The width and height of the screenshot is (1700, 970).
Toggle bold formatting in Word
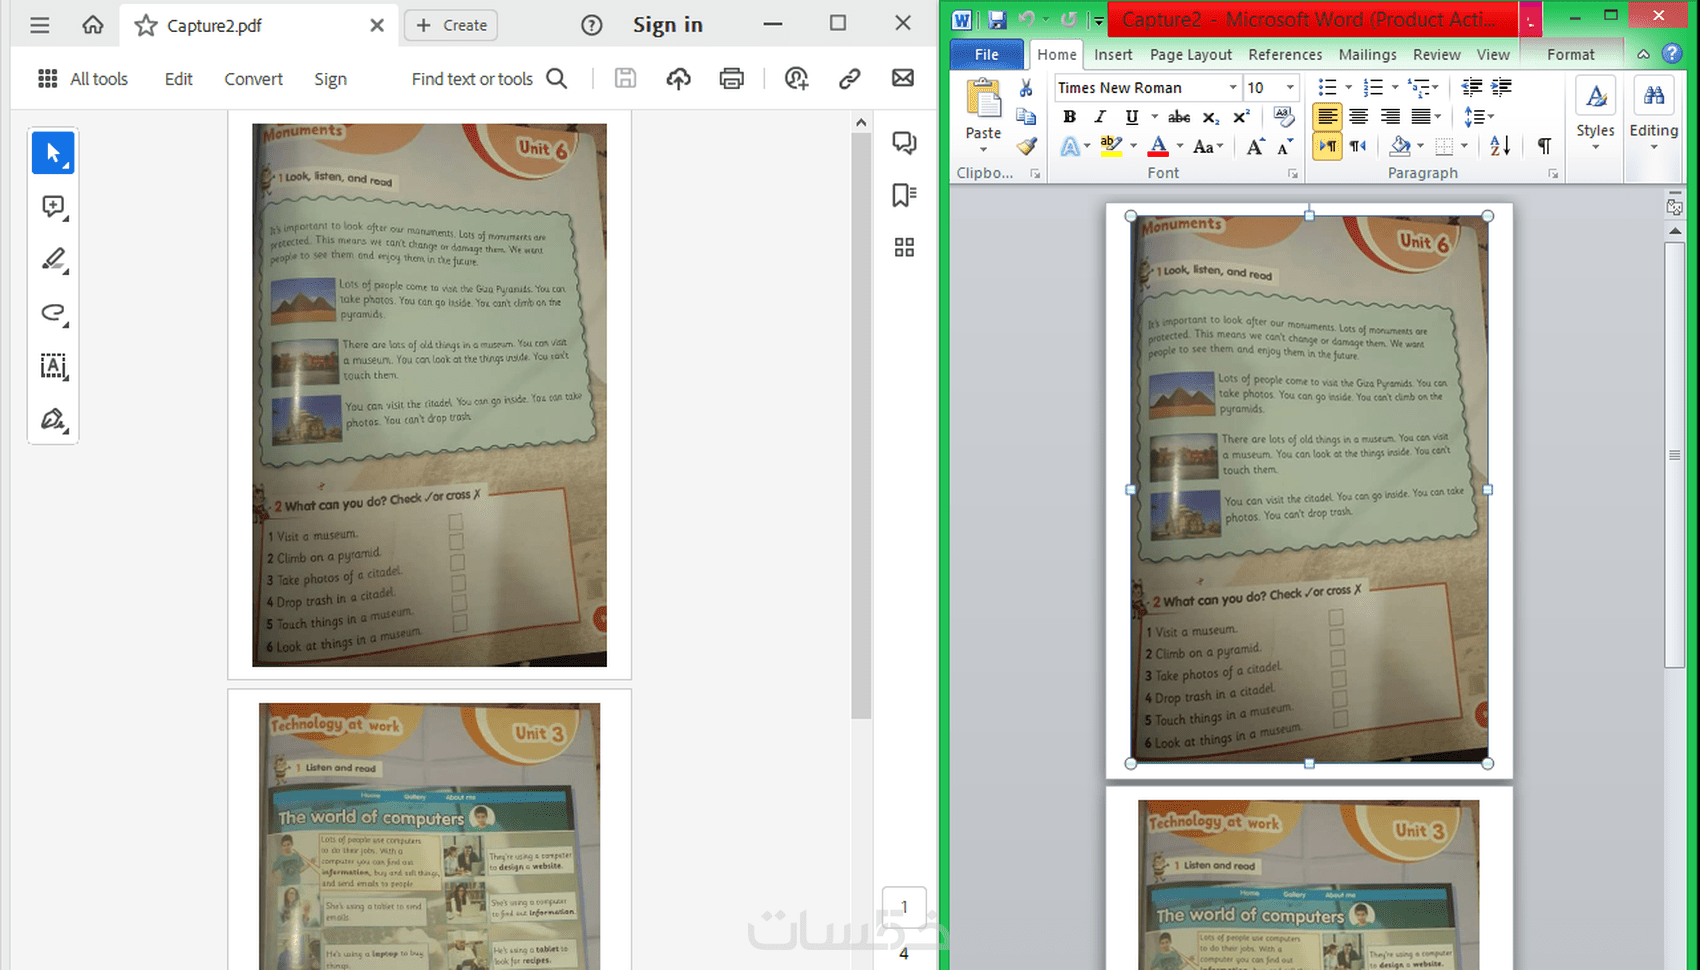1069,117
